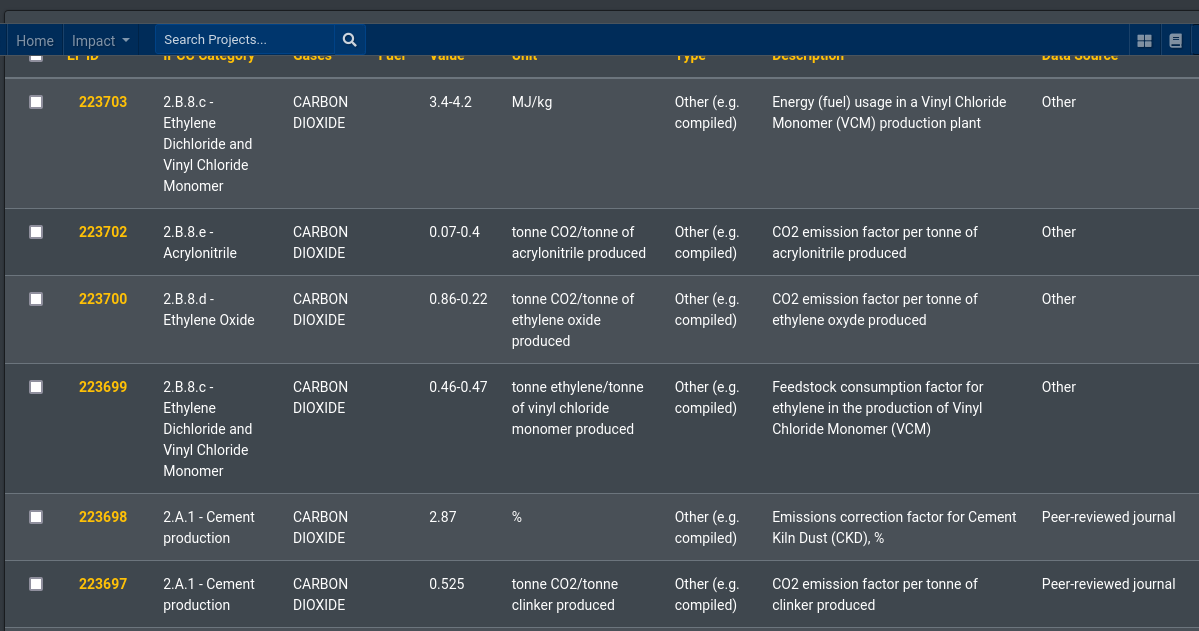The height and width of the screenshot is (631, 1199).
Task: Sort by Data Source column
Action: (1079, 55)
